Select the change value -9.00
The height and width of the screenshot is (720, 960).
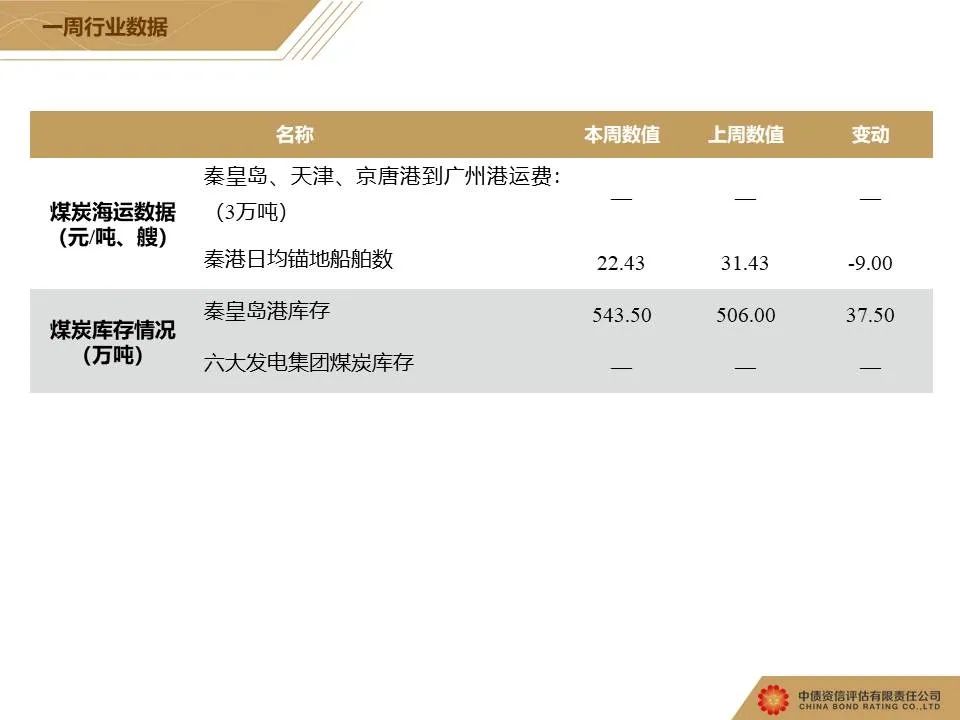(870, 263)
